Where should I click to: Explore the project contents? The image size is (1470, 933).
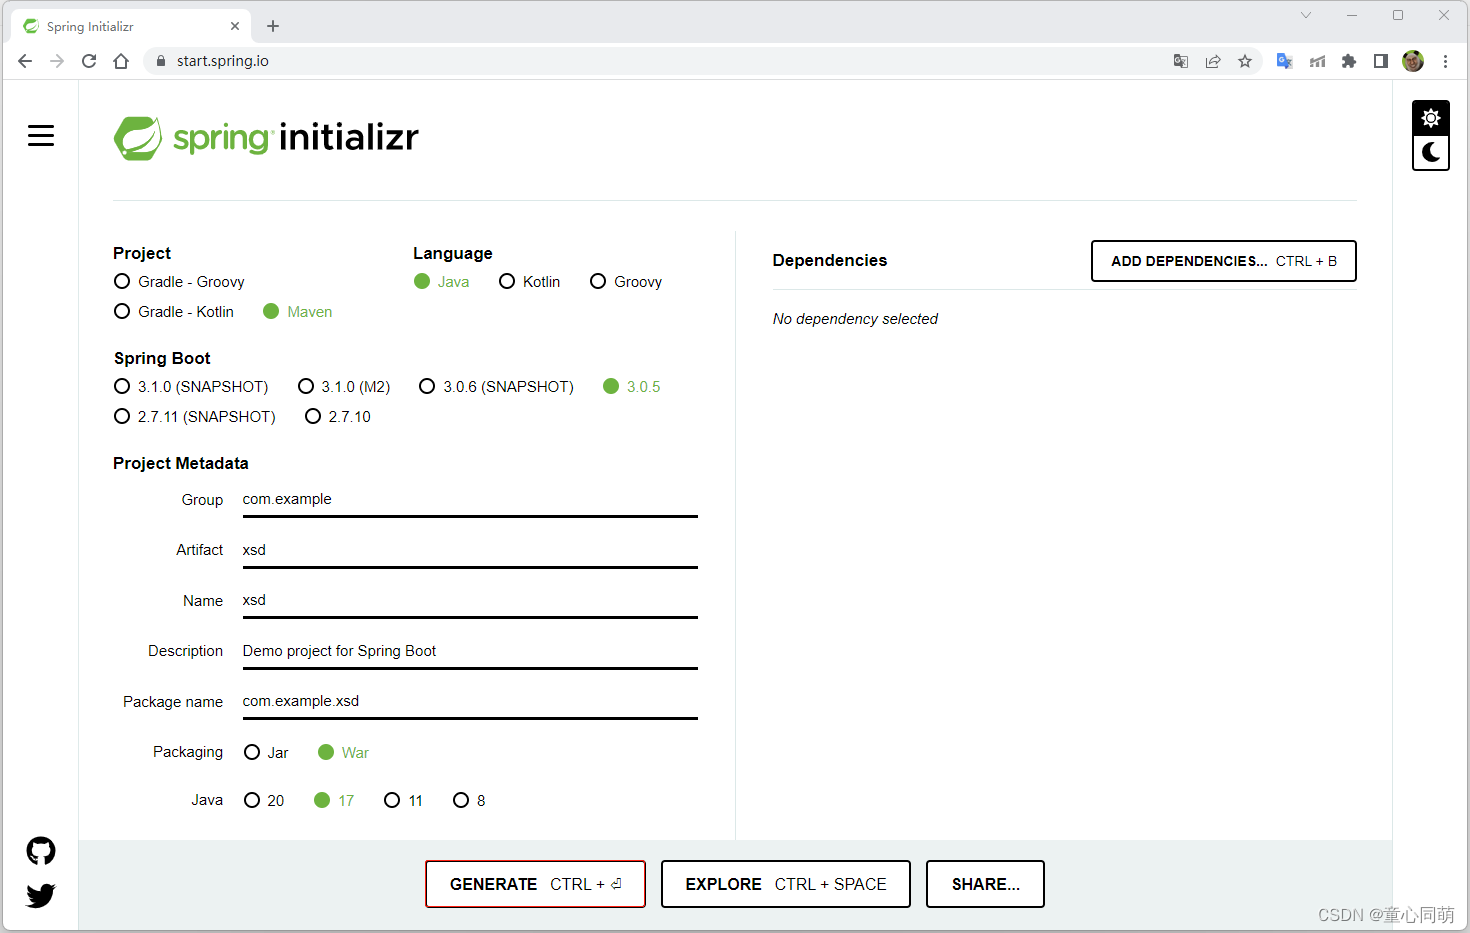(x=786, y=884)
